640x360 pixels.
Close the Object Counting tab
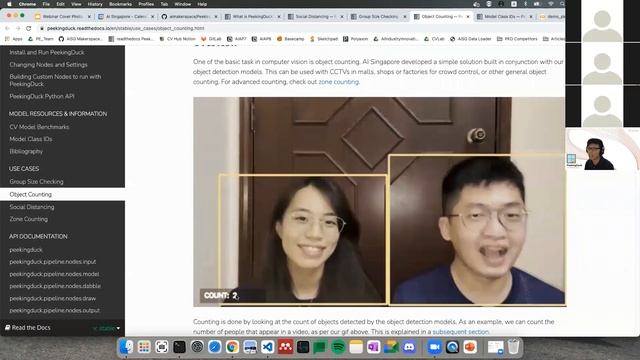[x=468, y=17]
